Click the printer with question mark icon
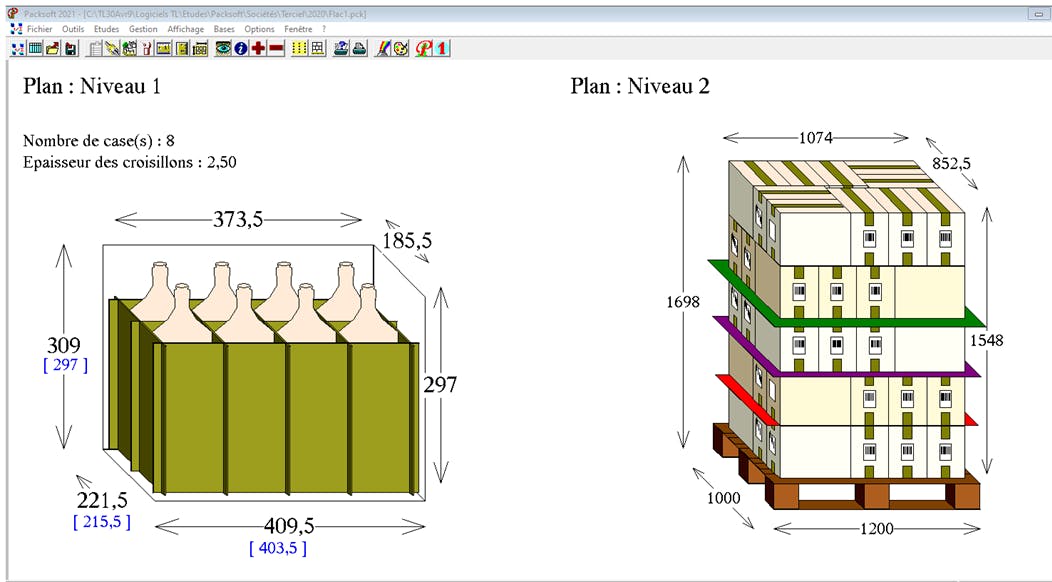This screenshot has width=1052, height=582. (x=341, y=48)
